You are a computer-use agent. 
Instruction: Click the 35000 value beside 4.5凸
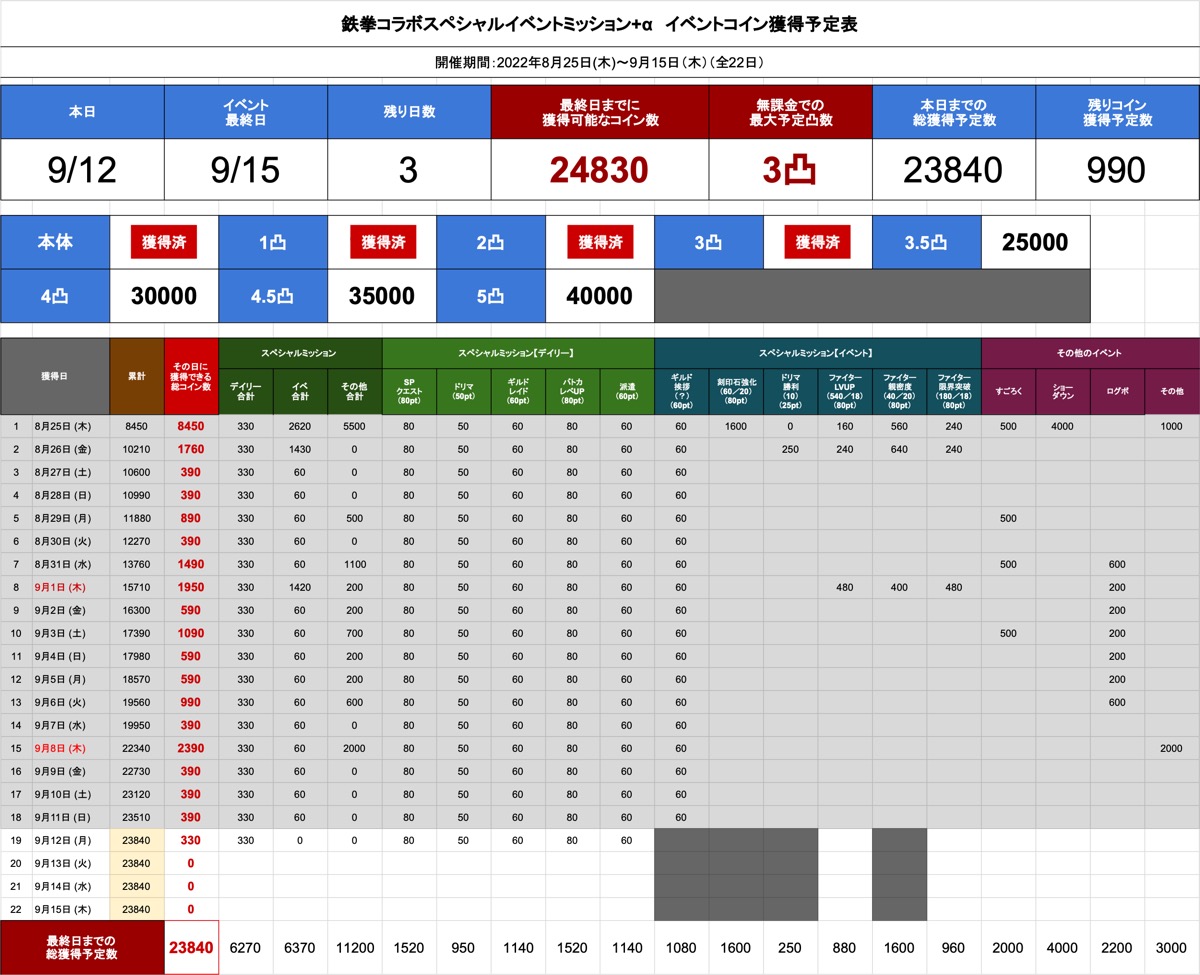[x=381, y=296]
